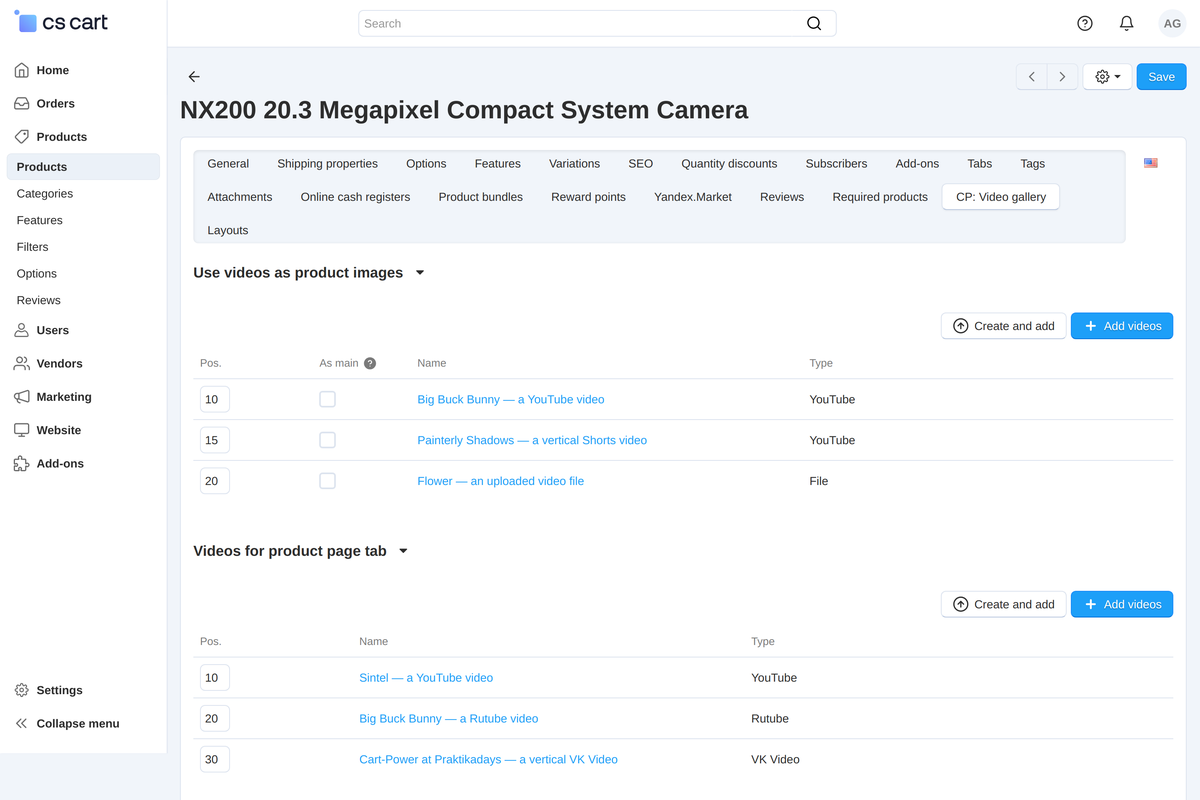This screenshot has width=1200, height=800.
Task: Open the help question mark icon
Action: [1085, 23]
